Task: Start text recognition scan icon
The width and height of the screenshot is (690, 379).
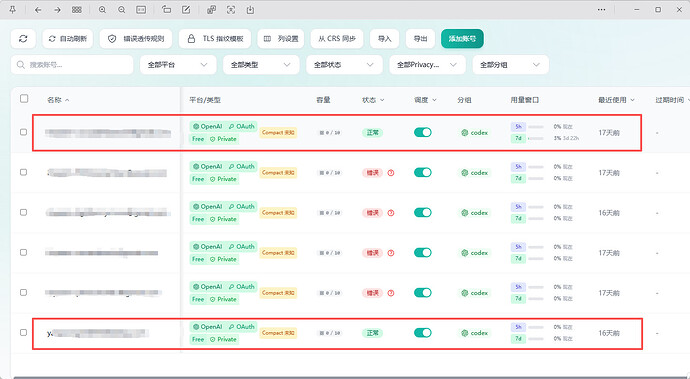Action: pyautogui.click(x=231, y=10)
